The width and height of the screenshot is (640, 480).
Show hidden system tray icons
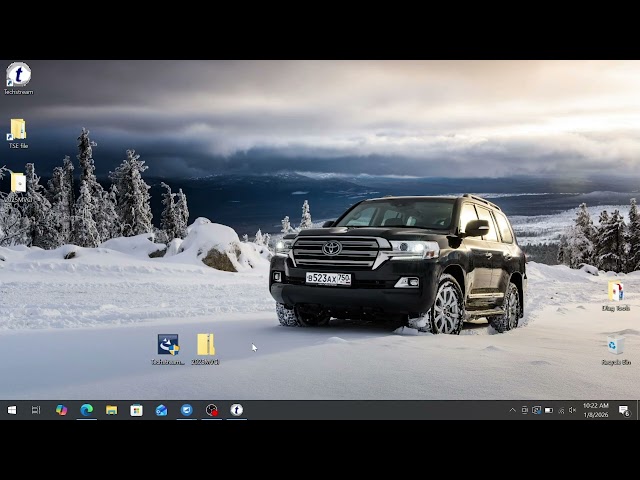click(x=512, y=410)
